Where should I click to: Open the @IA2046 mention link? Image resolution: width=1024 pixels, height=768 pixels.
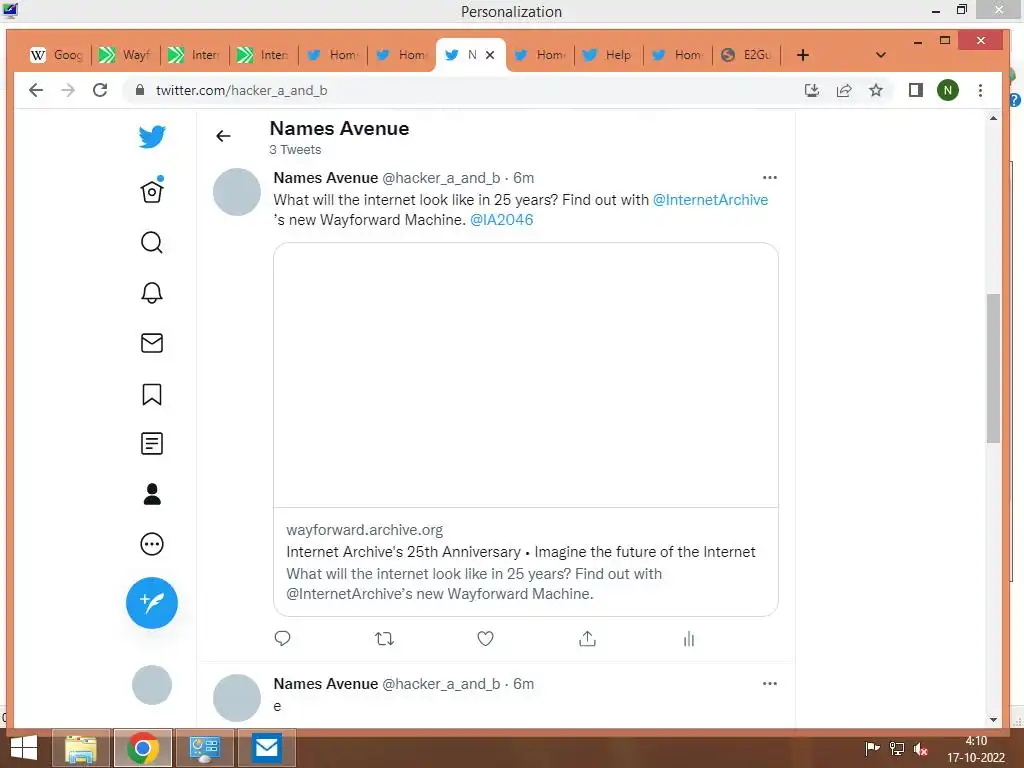click(x=502, y=220)
